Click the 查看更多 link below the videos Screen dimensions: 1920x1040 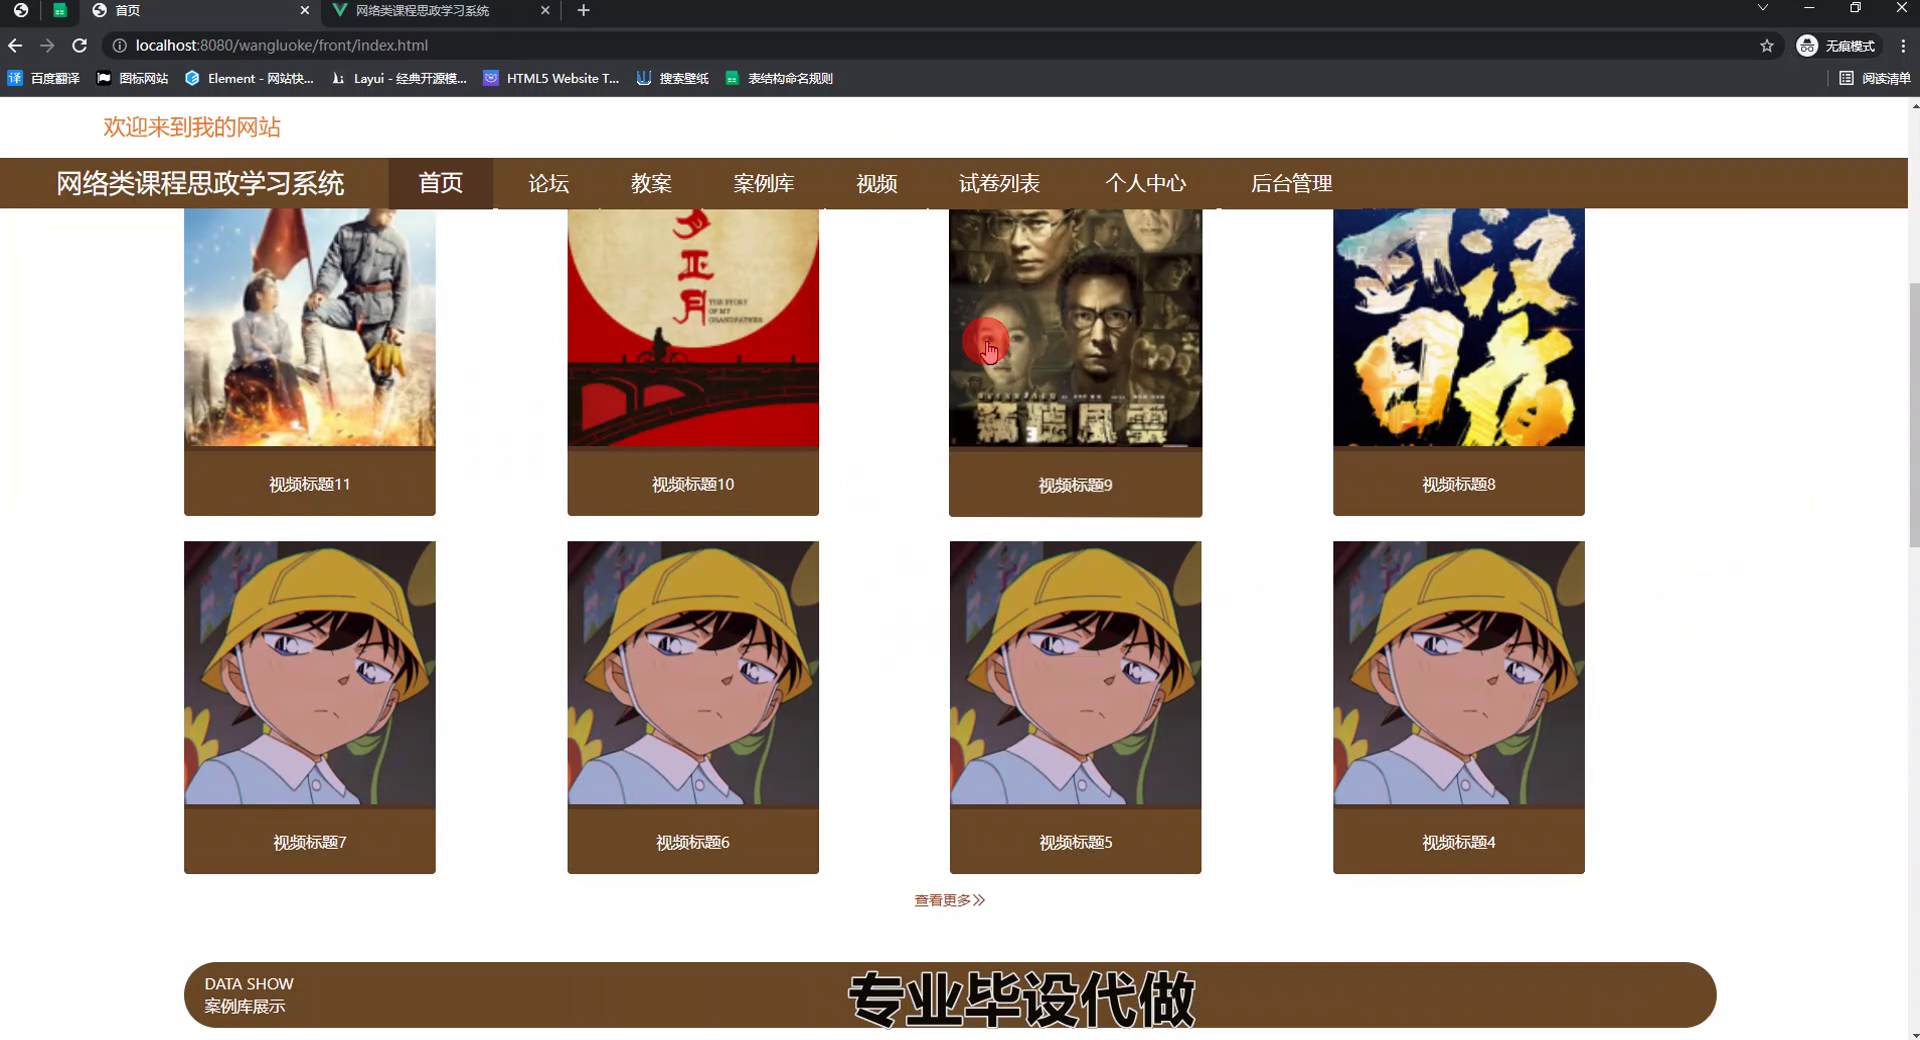tap(950, 900)
